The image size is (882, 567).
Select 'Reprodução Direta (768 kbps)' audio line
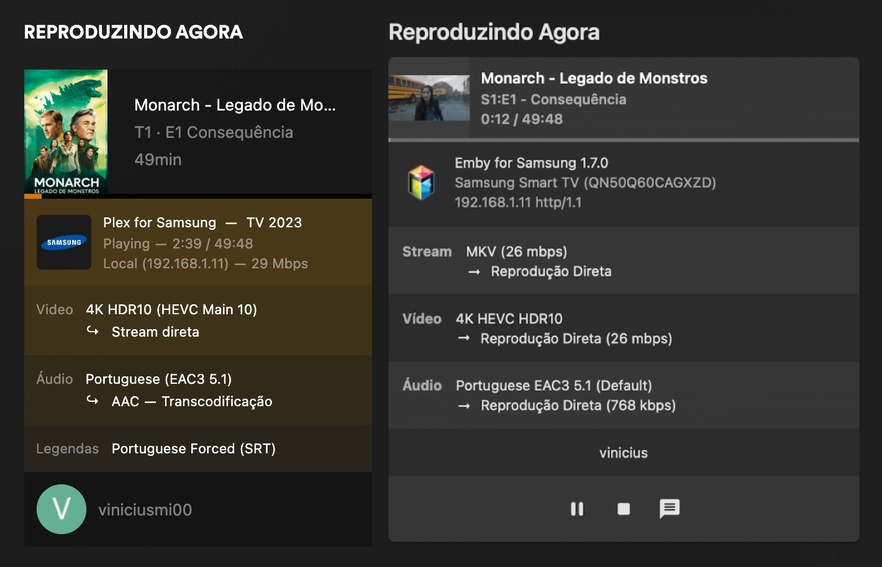578,406
